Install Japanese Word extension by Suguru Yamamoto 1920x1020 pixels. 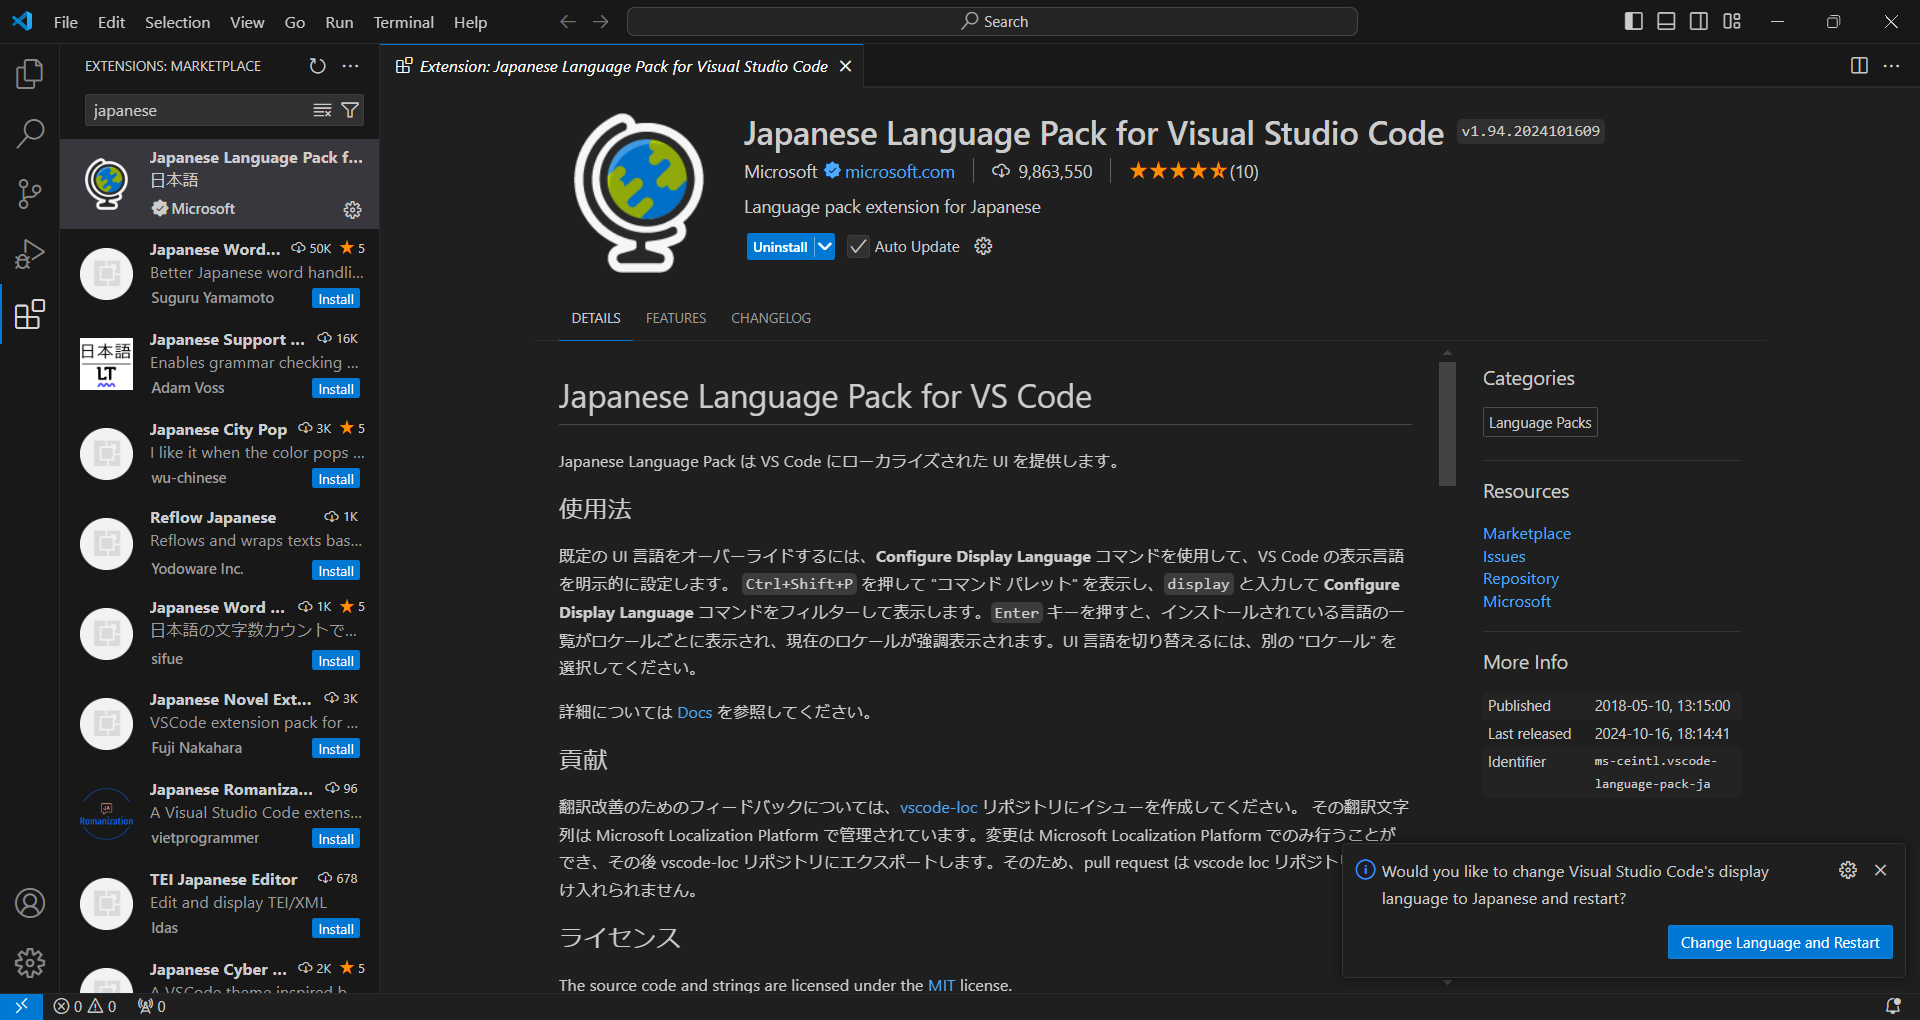coord(336,299)
